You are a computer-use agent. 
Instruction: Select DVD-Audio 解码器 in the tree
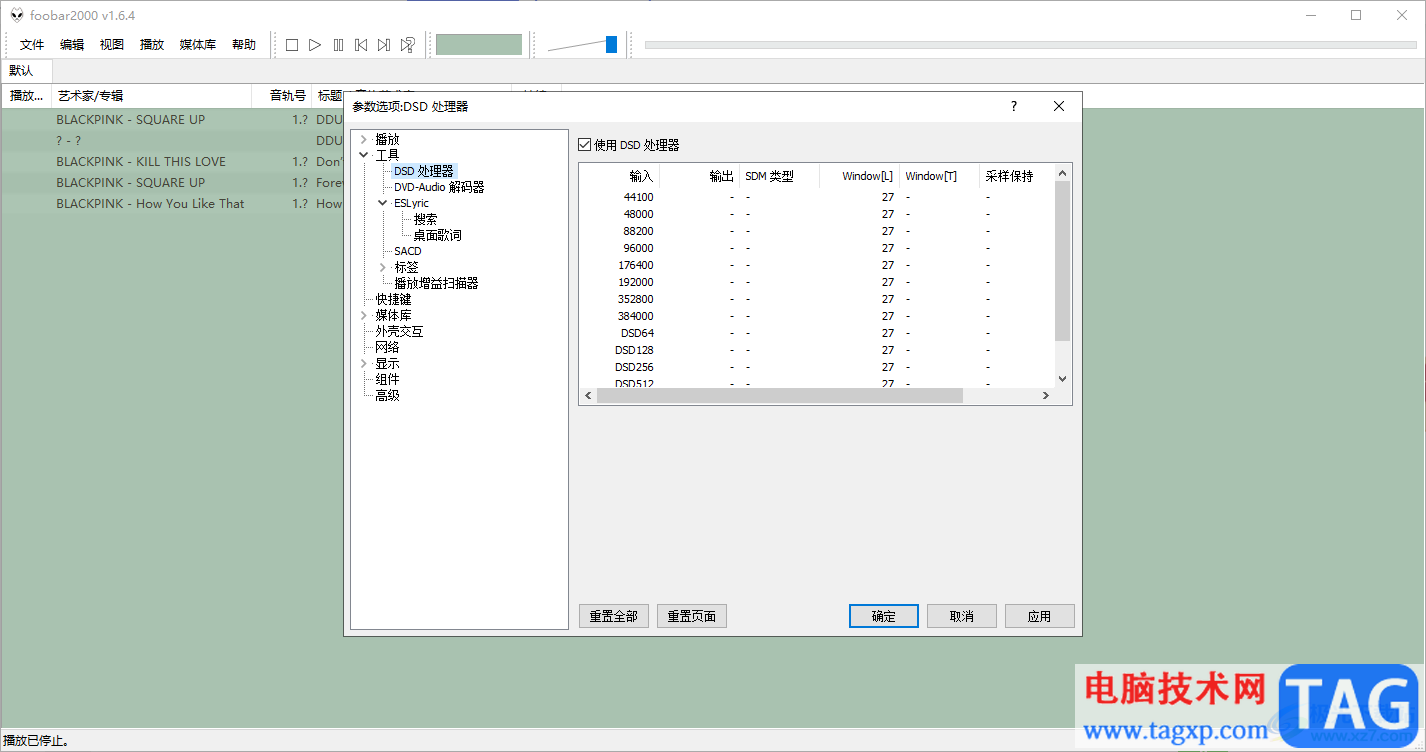(439, 187)
